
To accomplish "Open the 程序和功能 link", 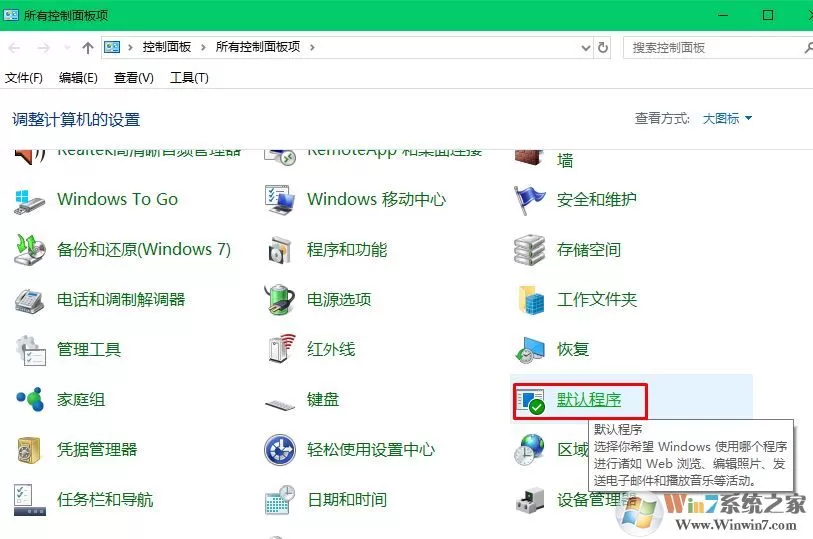I will [347, 250].
